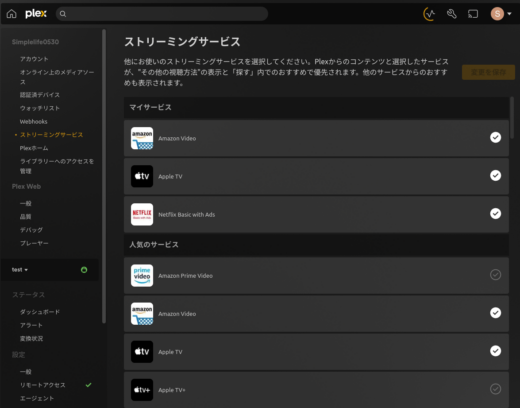Open the activity monitor icon
The image size is (520, 408).
[429, 14]
